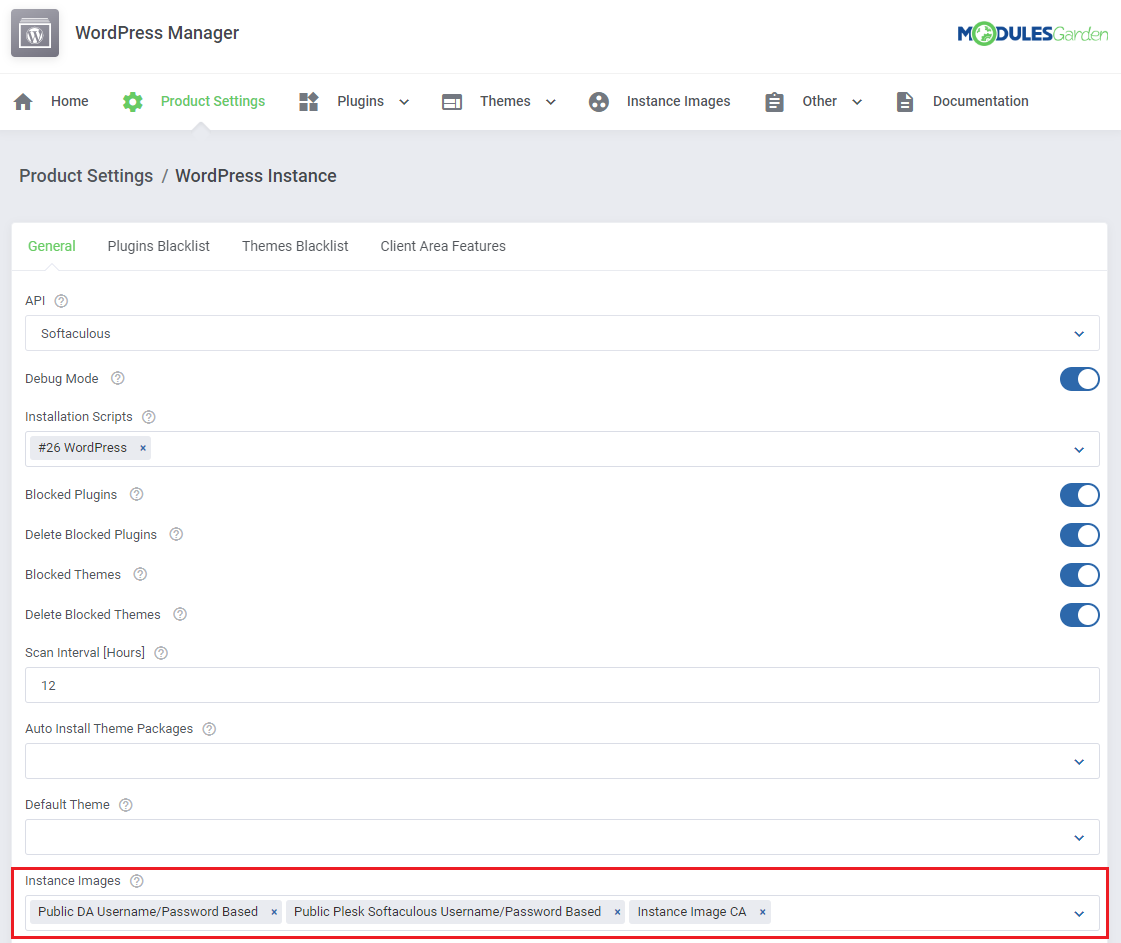Show help tooltip for Instance Images field

click(x=137, y=881)
